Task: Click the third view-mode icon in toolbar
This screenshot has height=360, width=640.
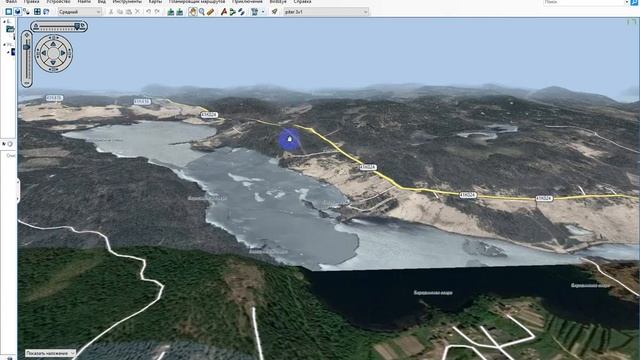Action: (x=27, y=12)
